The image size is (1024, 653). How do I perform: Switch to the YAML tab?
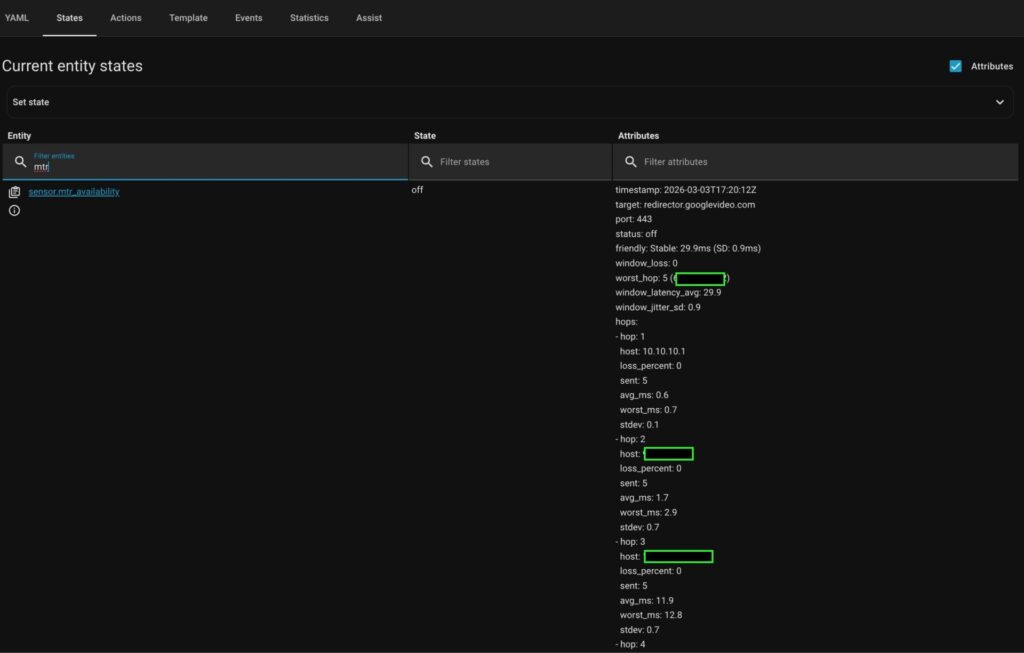17,18
